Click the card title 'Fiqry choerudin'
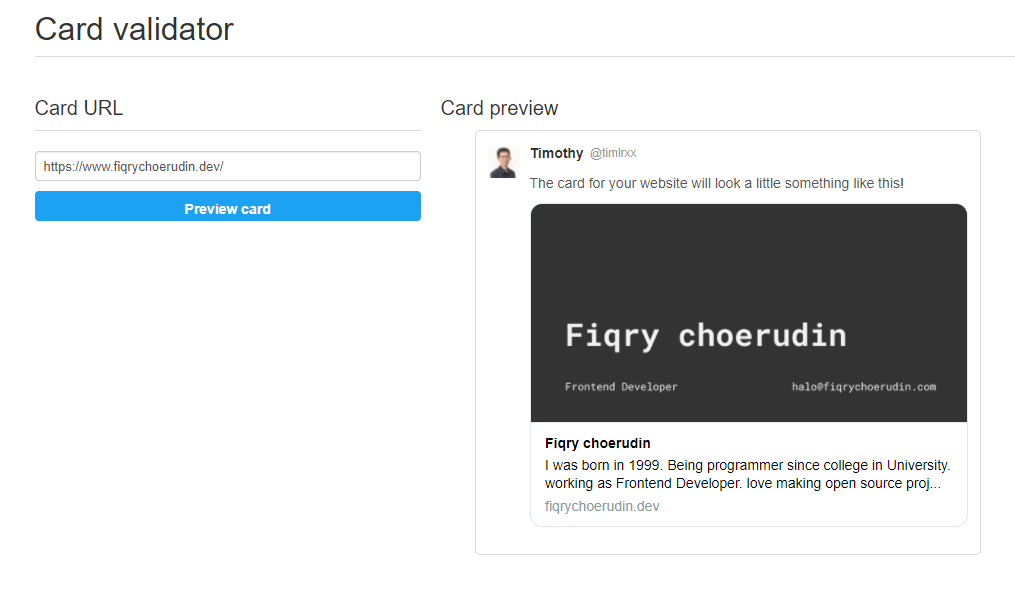The height and width of the screenshot is (589, 1015). [x=596, y=443]
